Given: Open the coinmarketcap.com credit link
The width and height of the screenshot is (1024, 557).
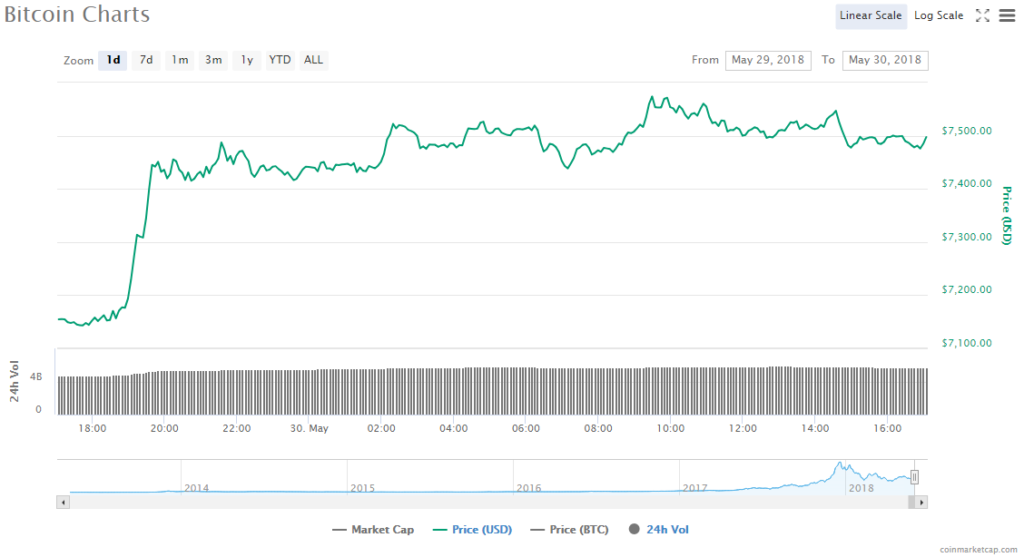Looking at the screenshot, I should pos(978,550).
